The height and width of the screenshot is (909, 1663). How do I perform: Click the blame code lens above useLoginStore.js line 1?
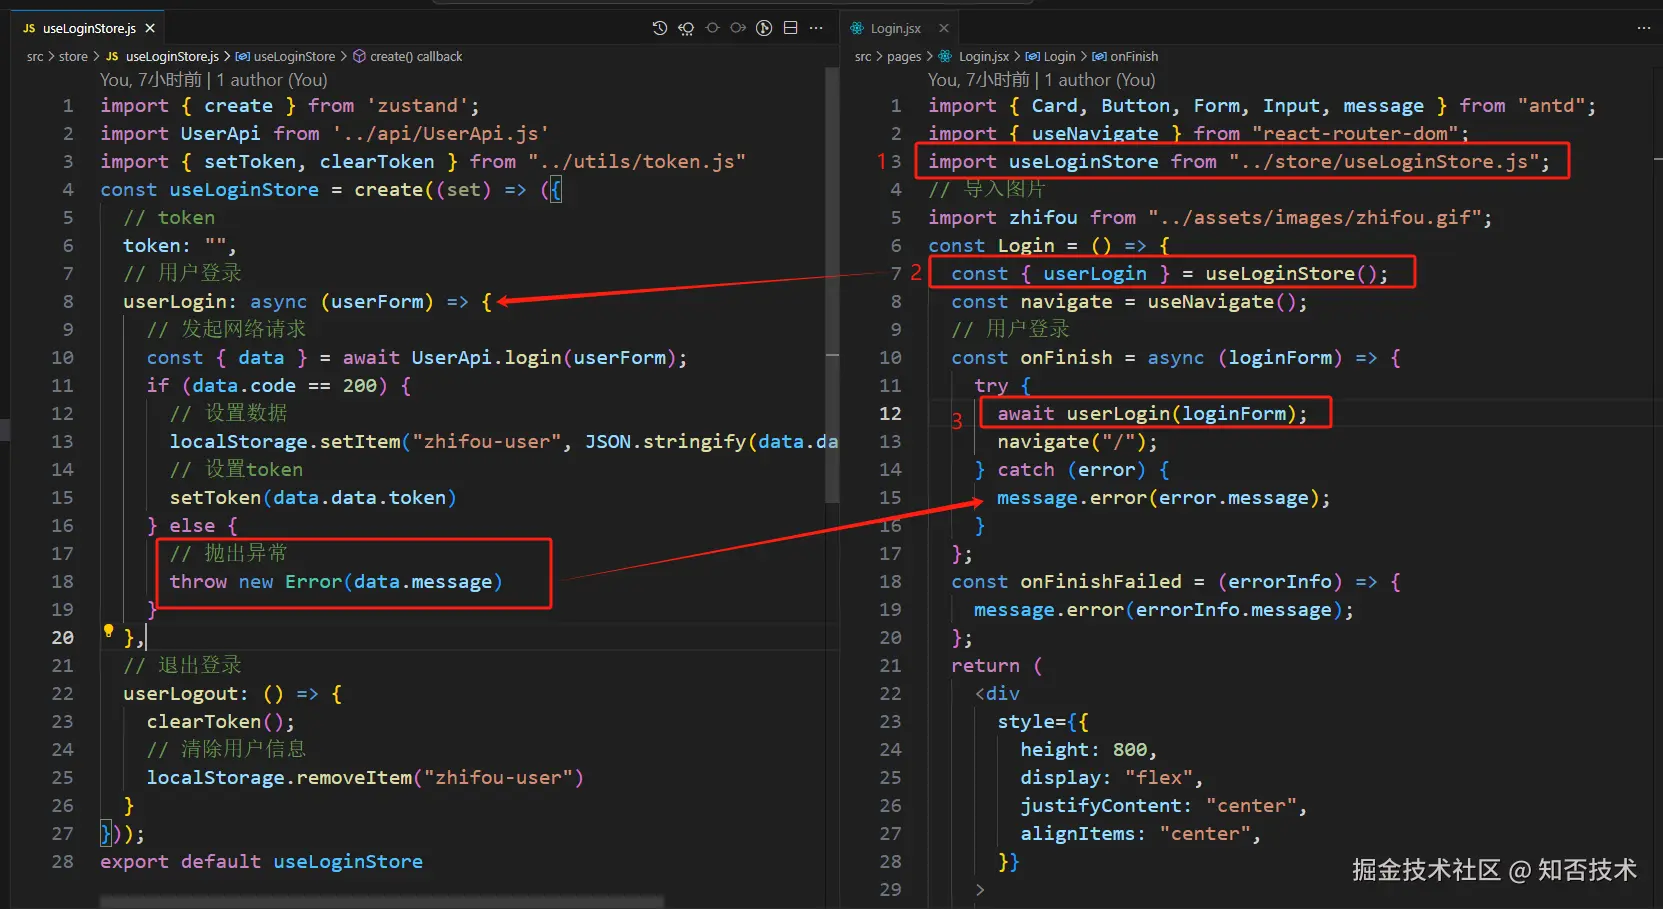point(150,80)
